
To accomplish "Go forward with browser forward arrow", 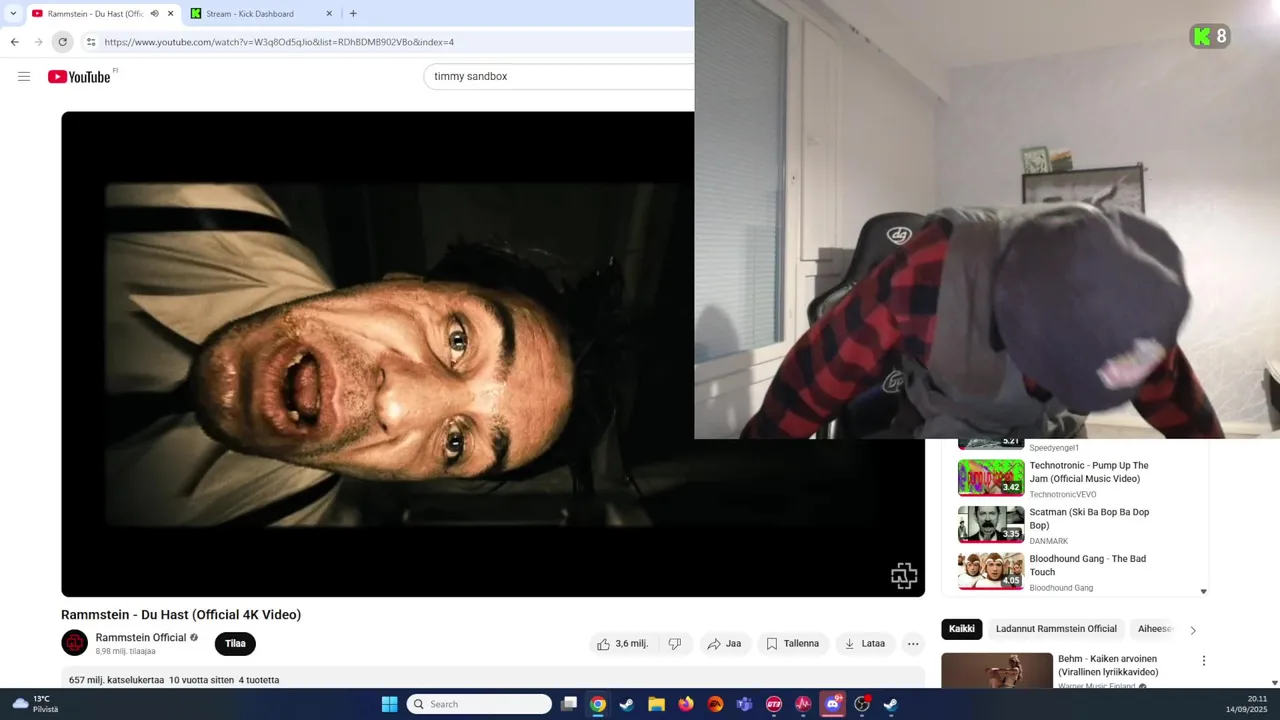I will pos(38,42).
